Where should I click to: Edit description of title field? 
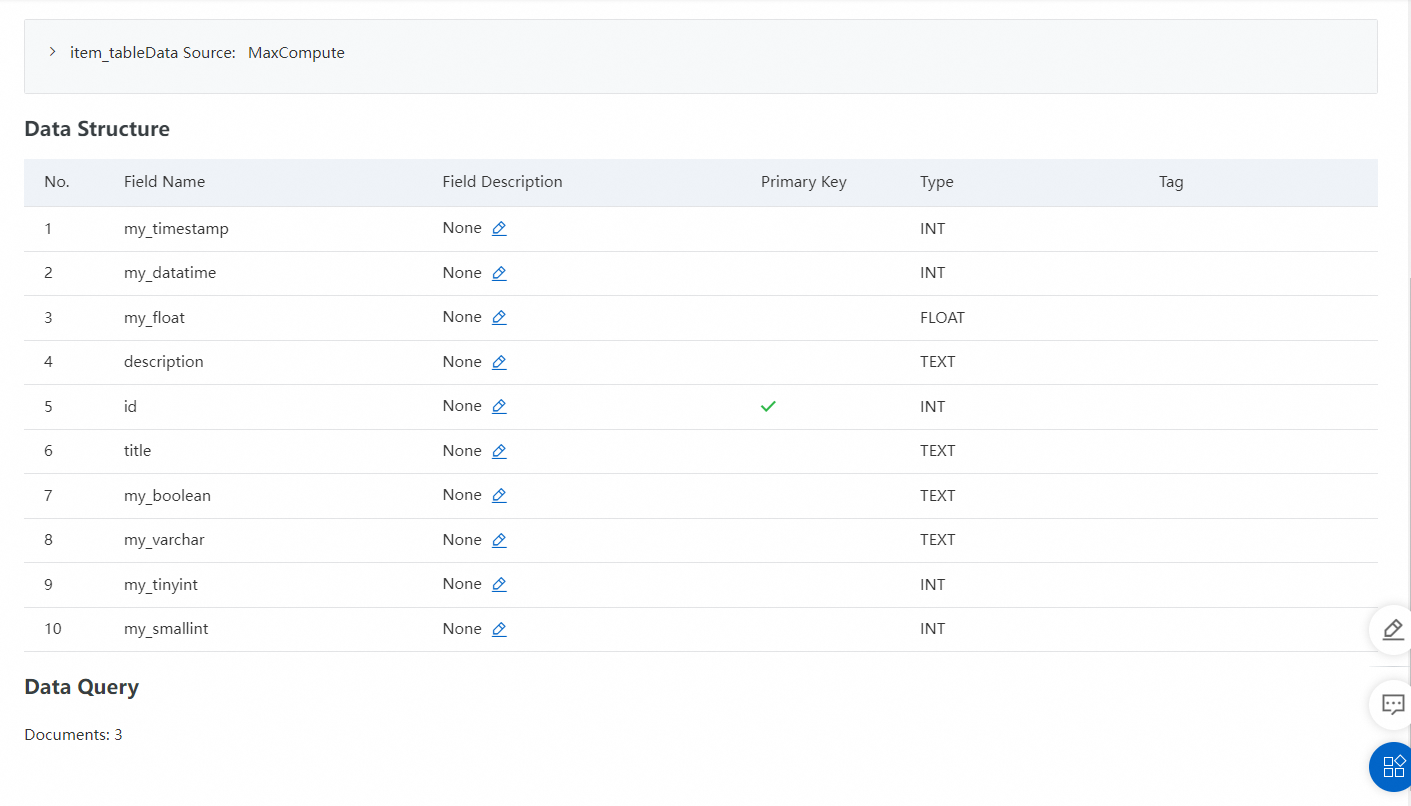point(499,451)
